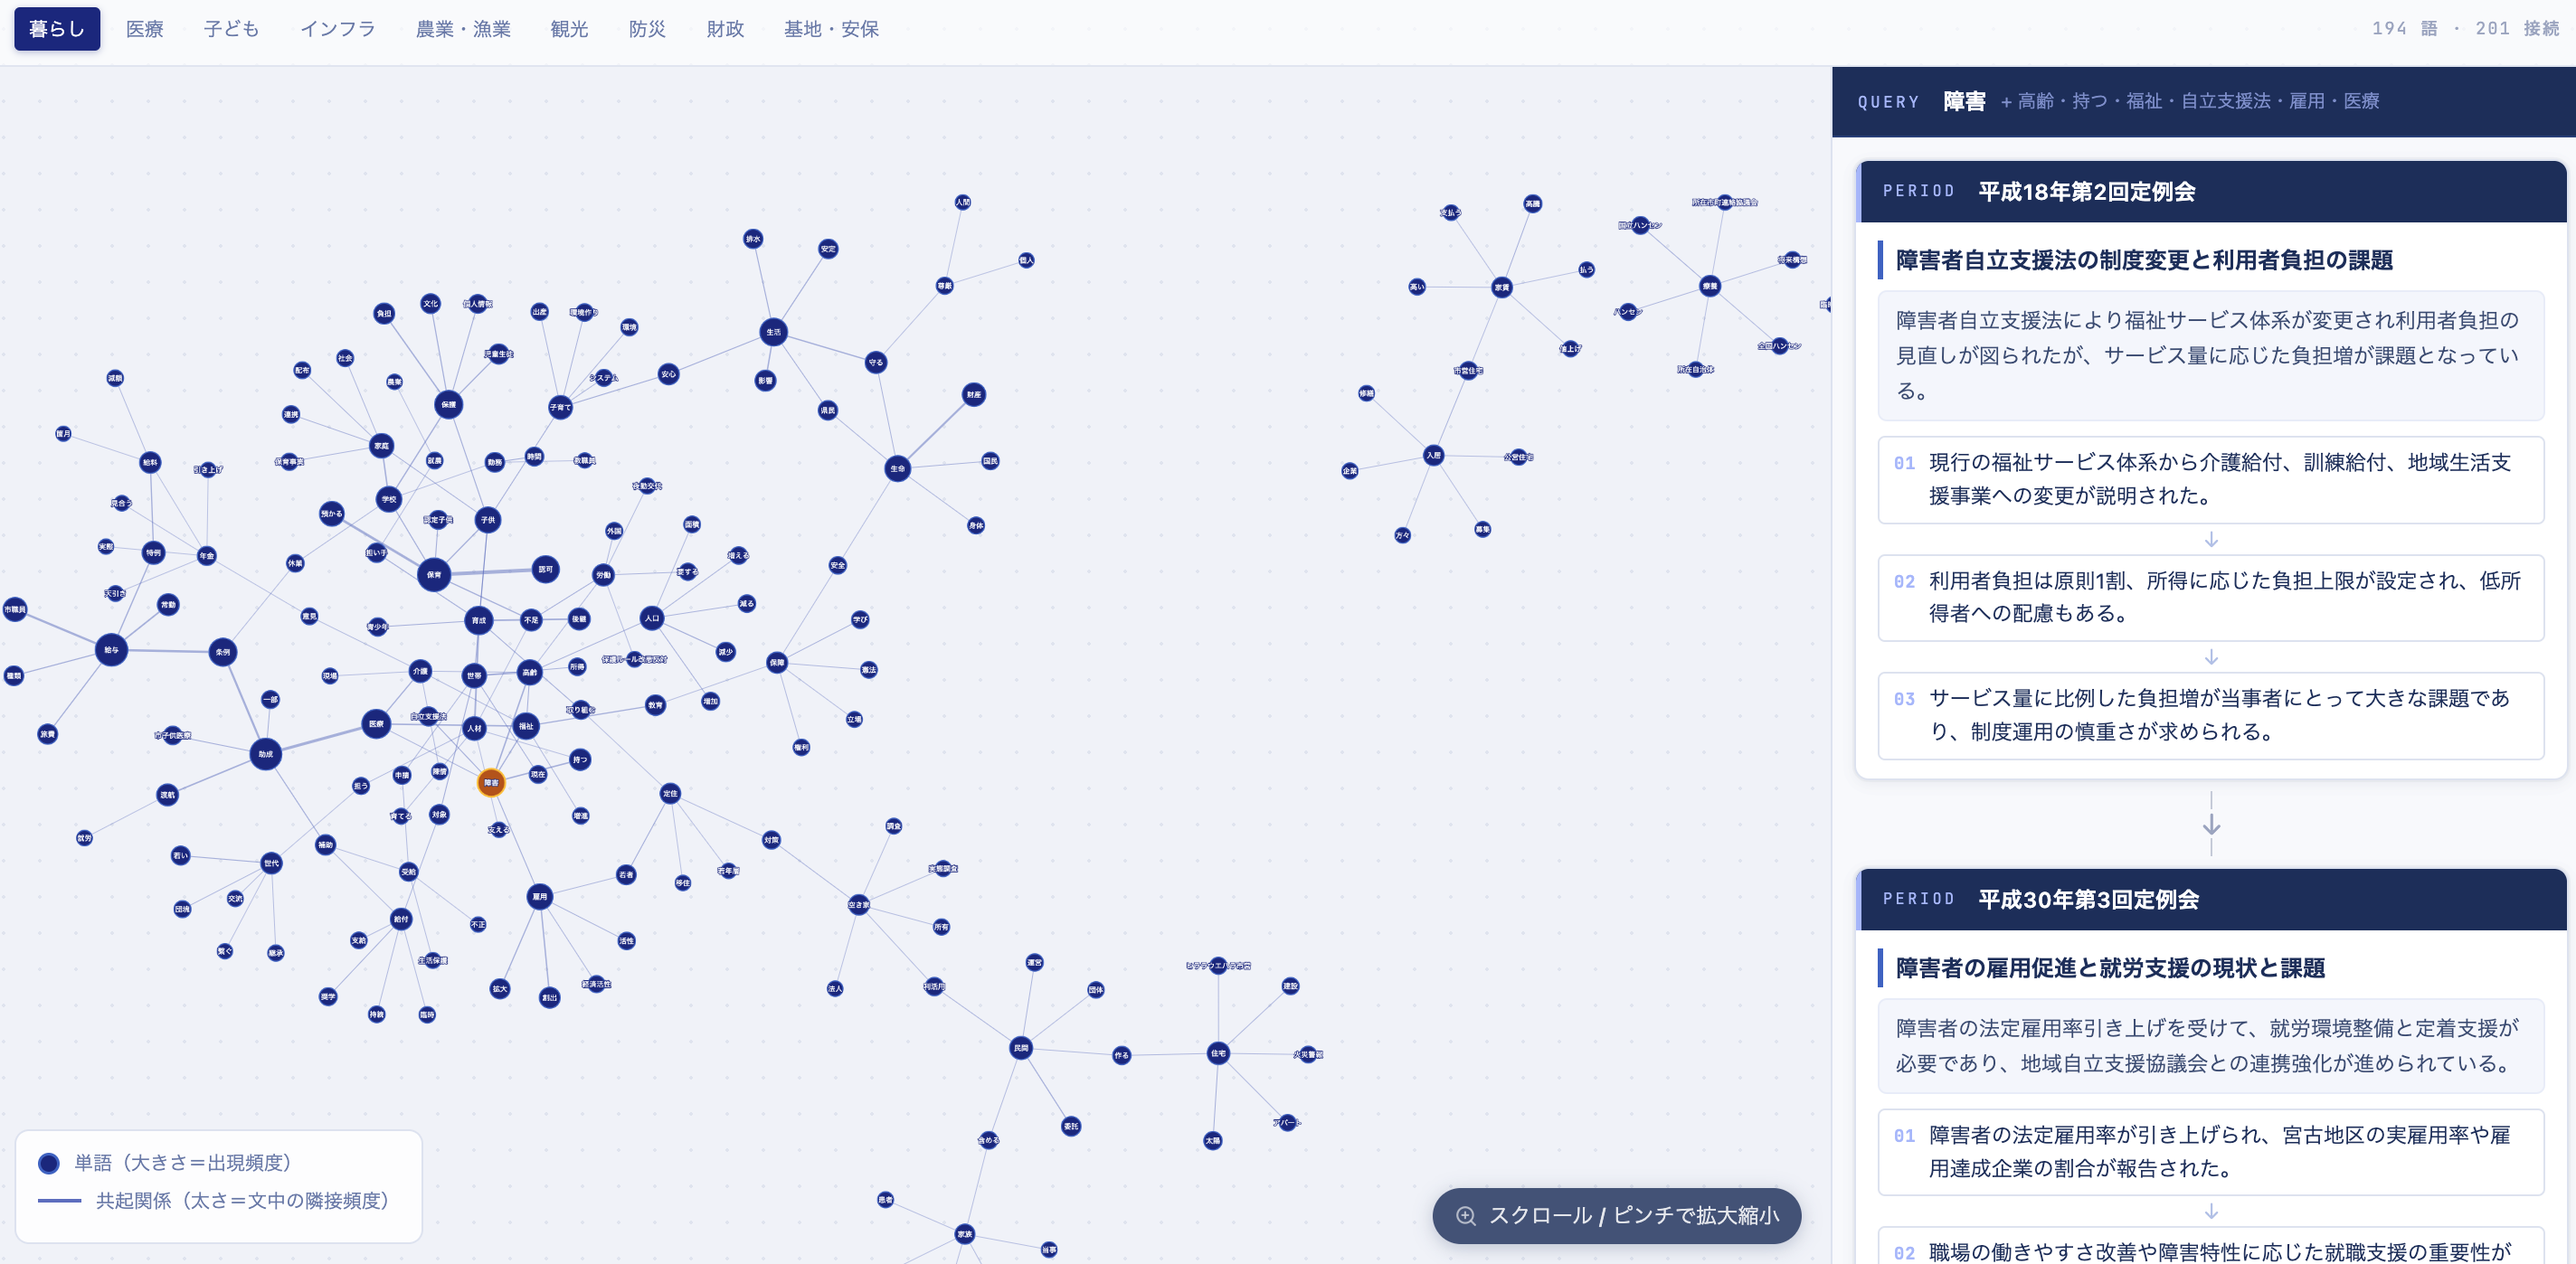This screenshot has width=2576, height=1264.
Task: Select the 家庭 node
Action: (x=381, y=446)
